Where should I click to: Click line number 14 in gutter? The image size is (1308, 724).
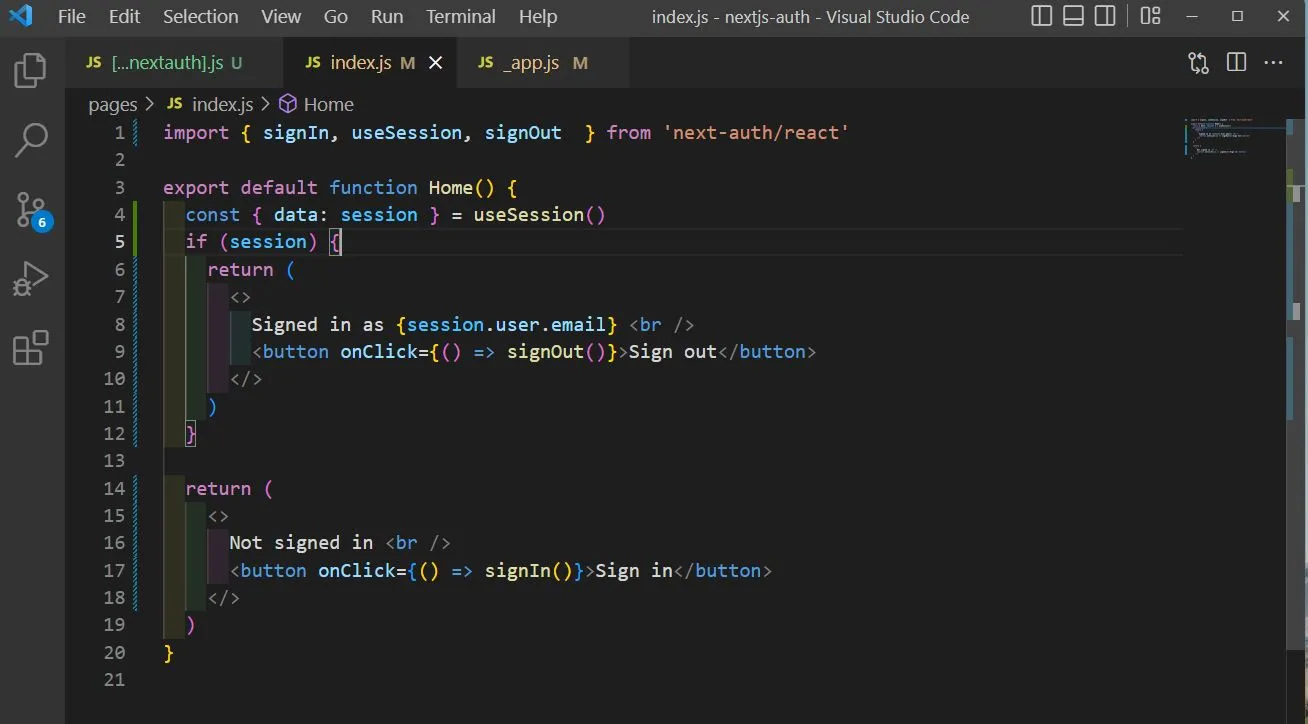114,489
